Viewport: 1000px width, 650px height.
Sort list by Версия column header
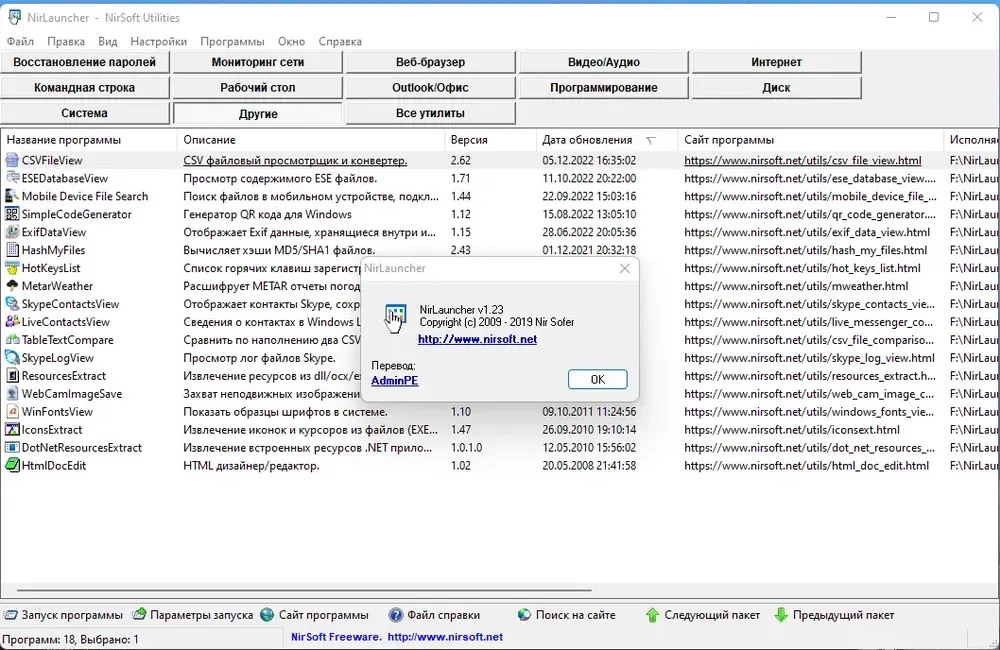tap(469, 140)
